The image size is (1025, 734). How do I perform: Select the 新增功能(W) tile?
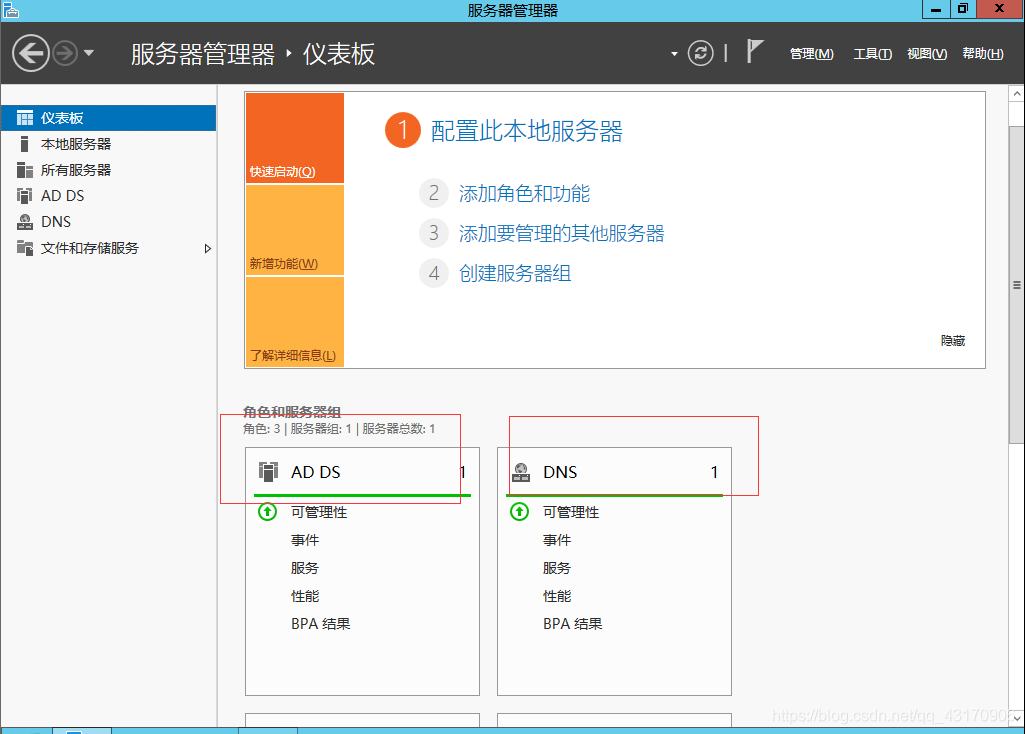point(294,231)
